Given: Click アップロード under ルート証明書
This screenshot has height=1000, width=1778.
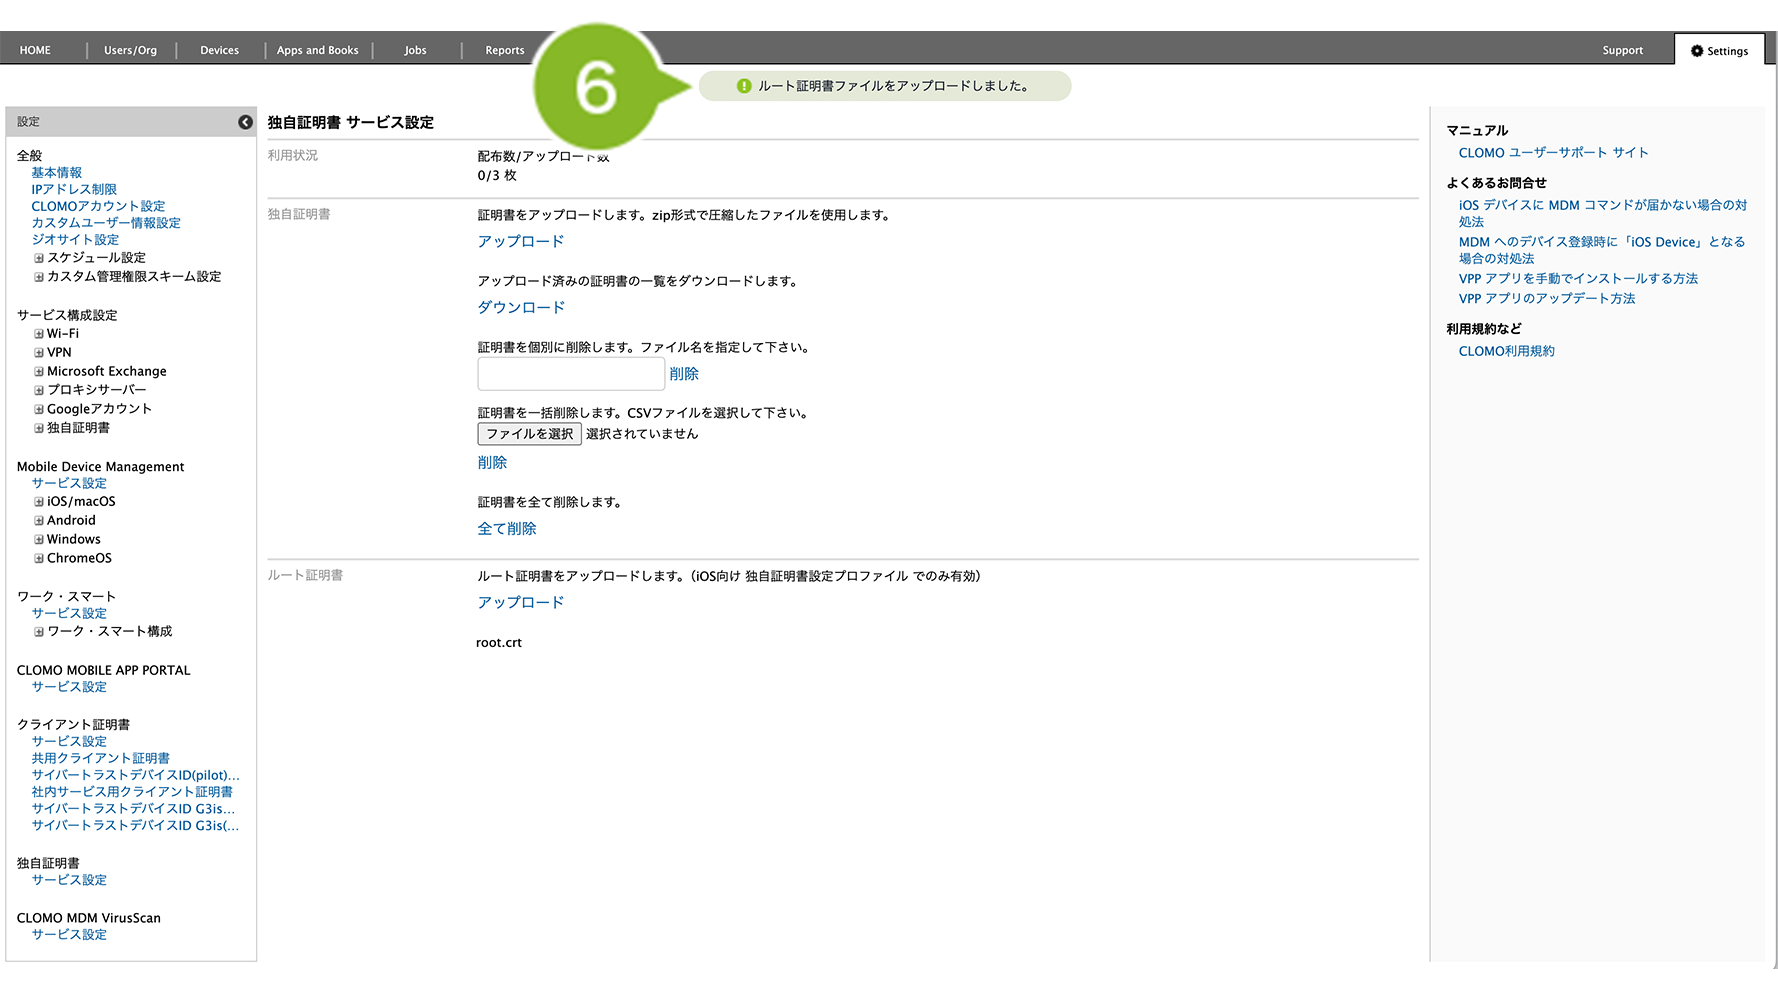Looking at the screenshot, I should tap(521, 603).
